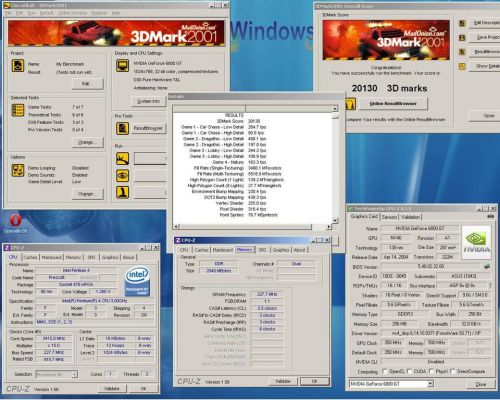Screen dimensions: 500x400
Task: Click the ResultBrowser icon in score window
Action: (x=462, y=52)
